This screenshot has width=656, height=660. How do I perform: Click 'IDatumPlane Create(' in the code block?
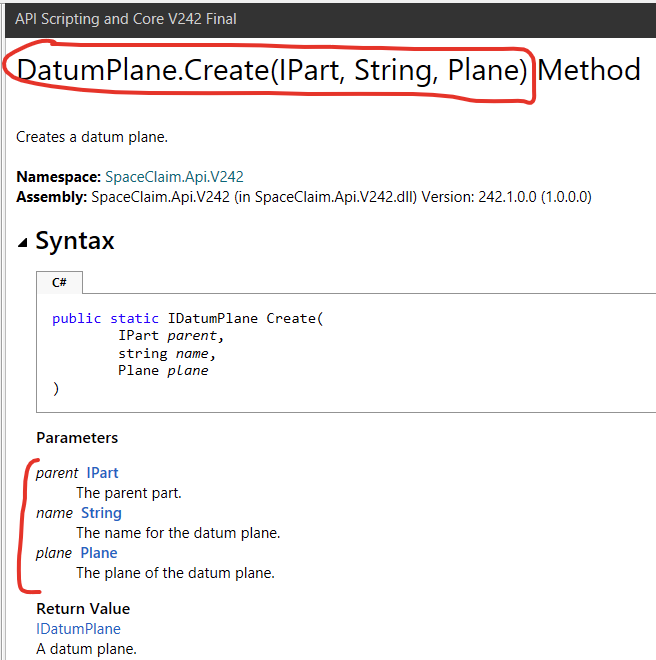tap(245, 319)
